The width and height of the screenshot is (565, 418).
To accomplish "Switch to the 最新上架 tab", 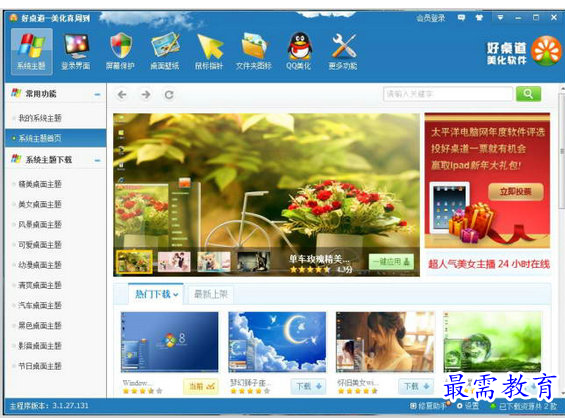I will coord(211,294).
